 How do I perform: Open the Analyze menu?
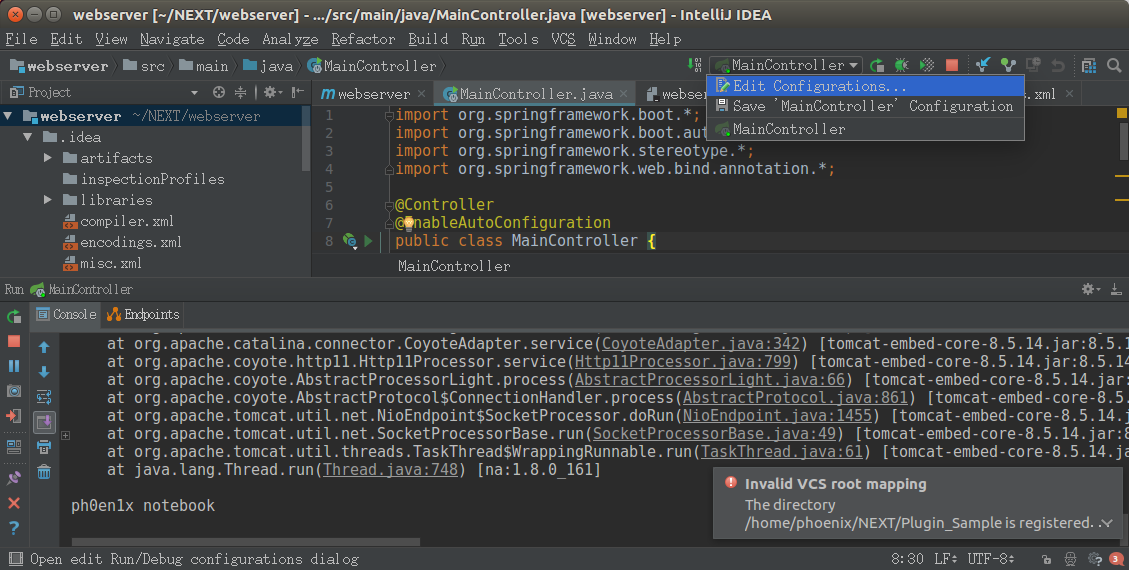coord(290,39)
